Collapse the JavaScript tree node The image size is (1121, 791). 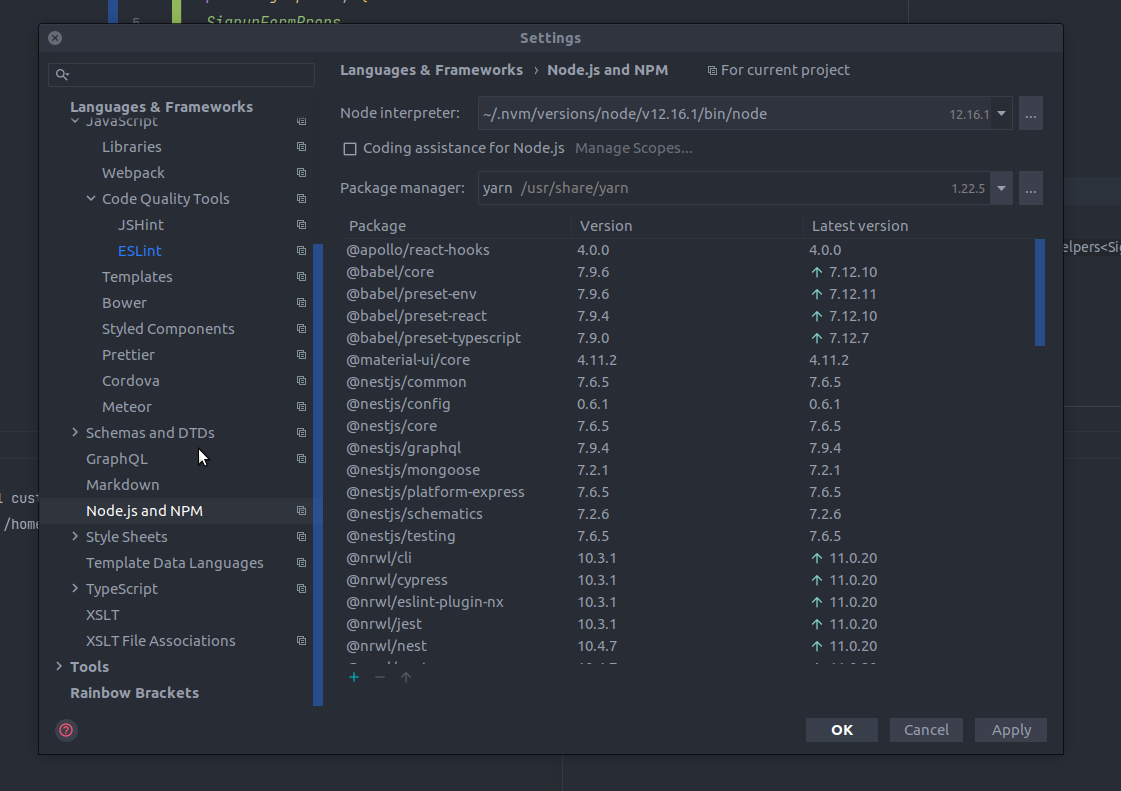tap(75, 122)
